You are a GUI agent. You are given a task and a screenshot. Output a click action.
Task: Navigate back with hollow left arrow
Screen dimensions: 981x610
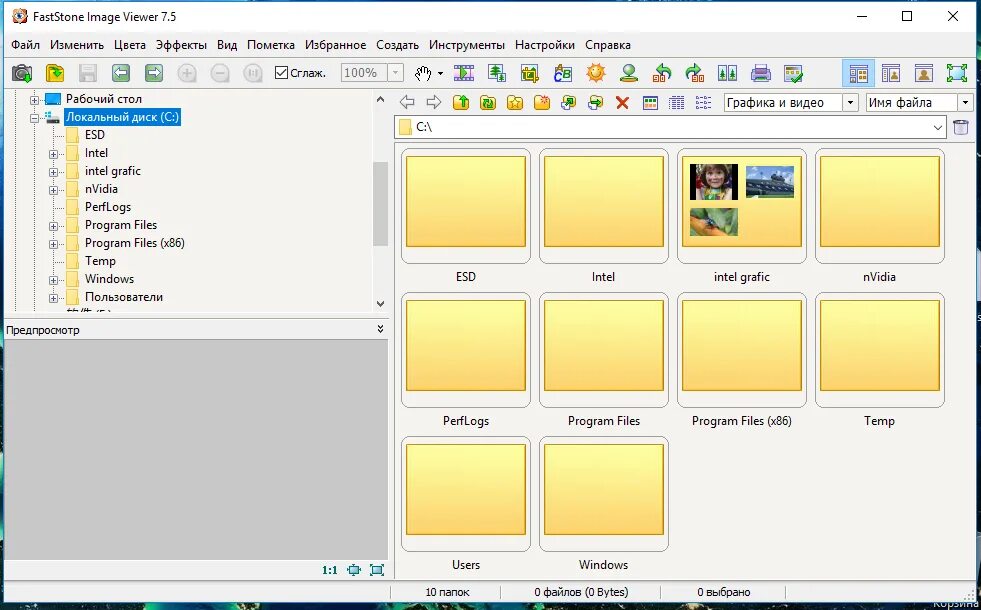coord(407,102)
